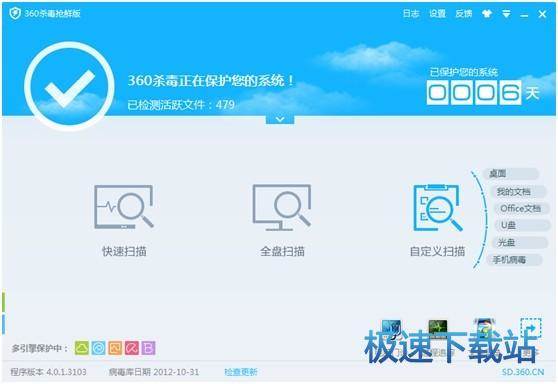Minimize the 360杀毒 window
The width and height of the screenshot is (558, 384).
524,15
